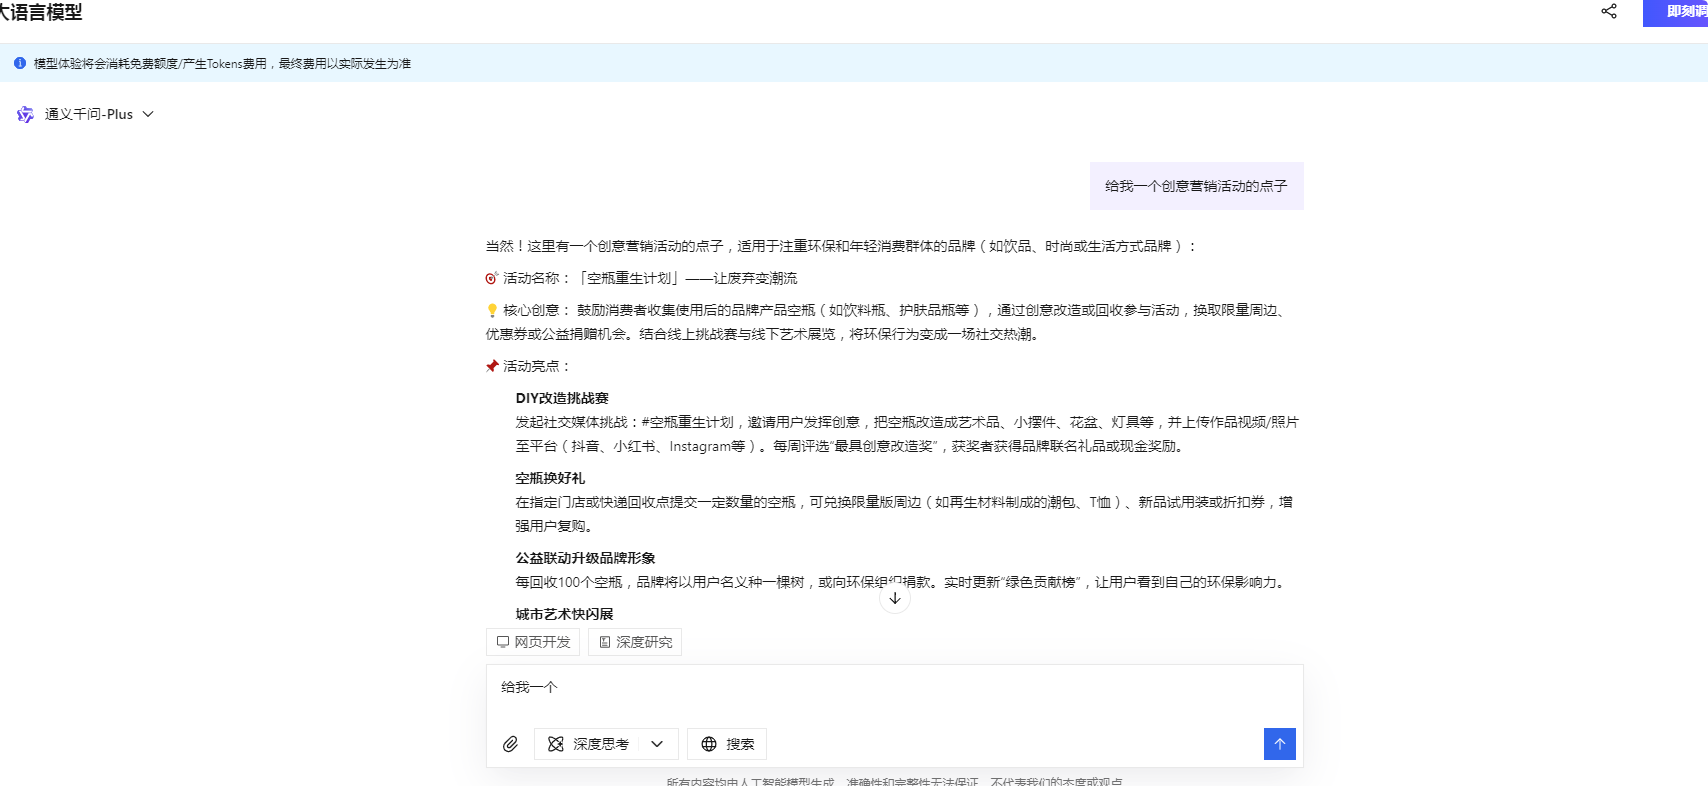Click the blue send arrow button
This screenshot has height=786, width=1708.
click(x=1280, y=744)
